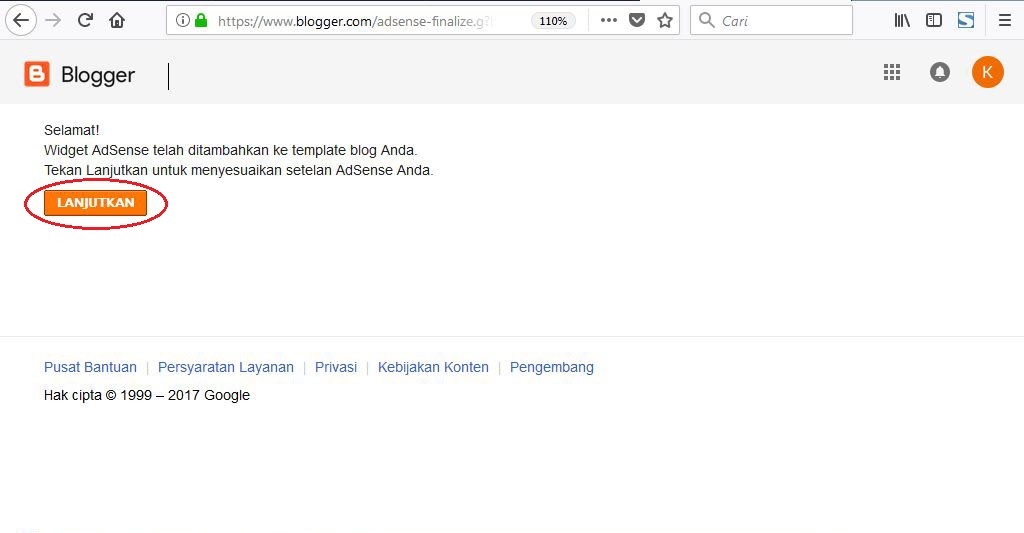
Task: Open the Library bookshelf icon
Action: (902, 21)
